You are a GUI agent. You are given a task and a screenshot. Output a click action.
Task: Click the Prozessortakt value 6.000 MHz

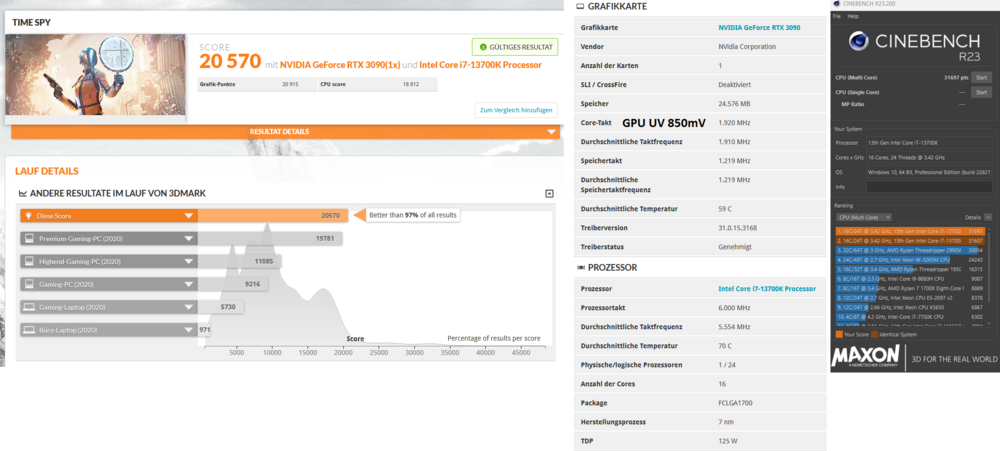[734, 308]
